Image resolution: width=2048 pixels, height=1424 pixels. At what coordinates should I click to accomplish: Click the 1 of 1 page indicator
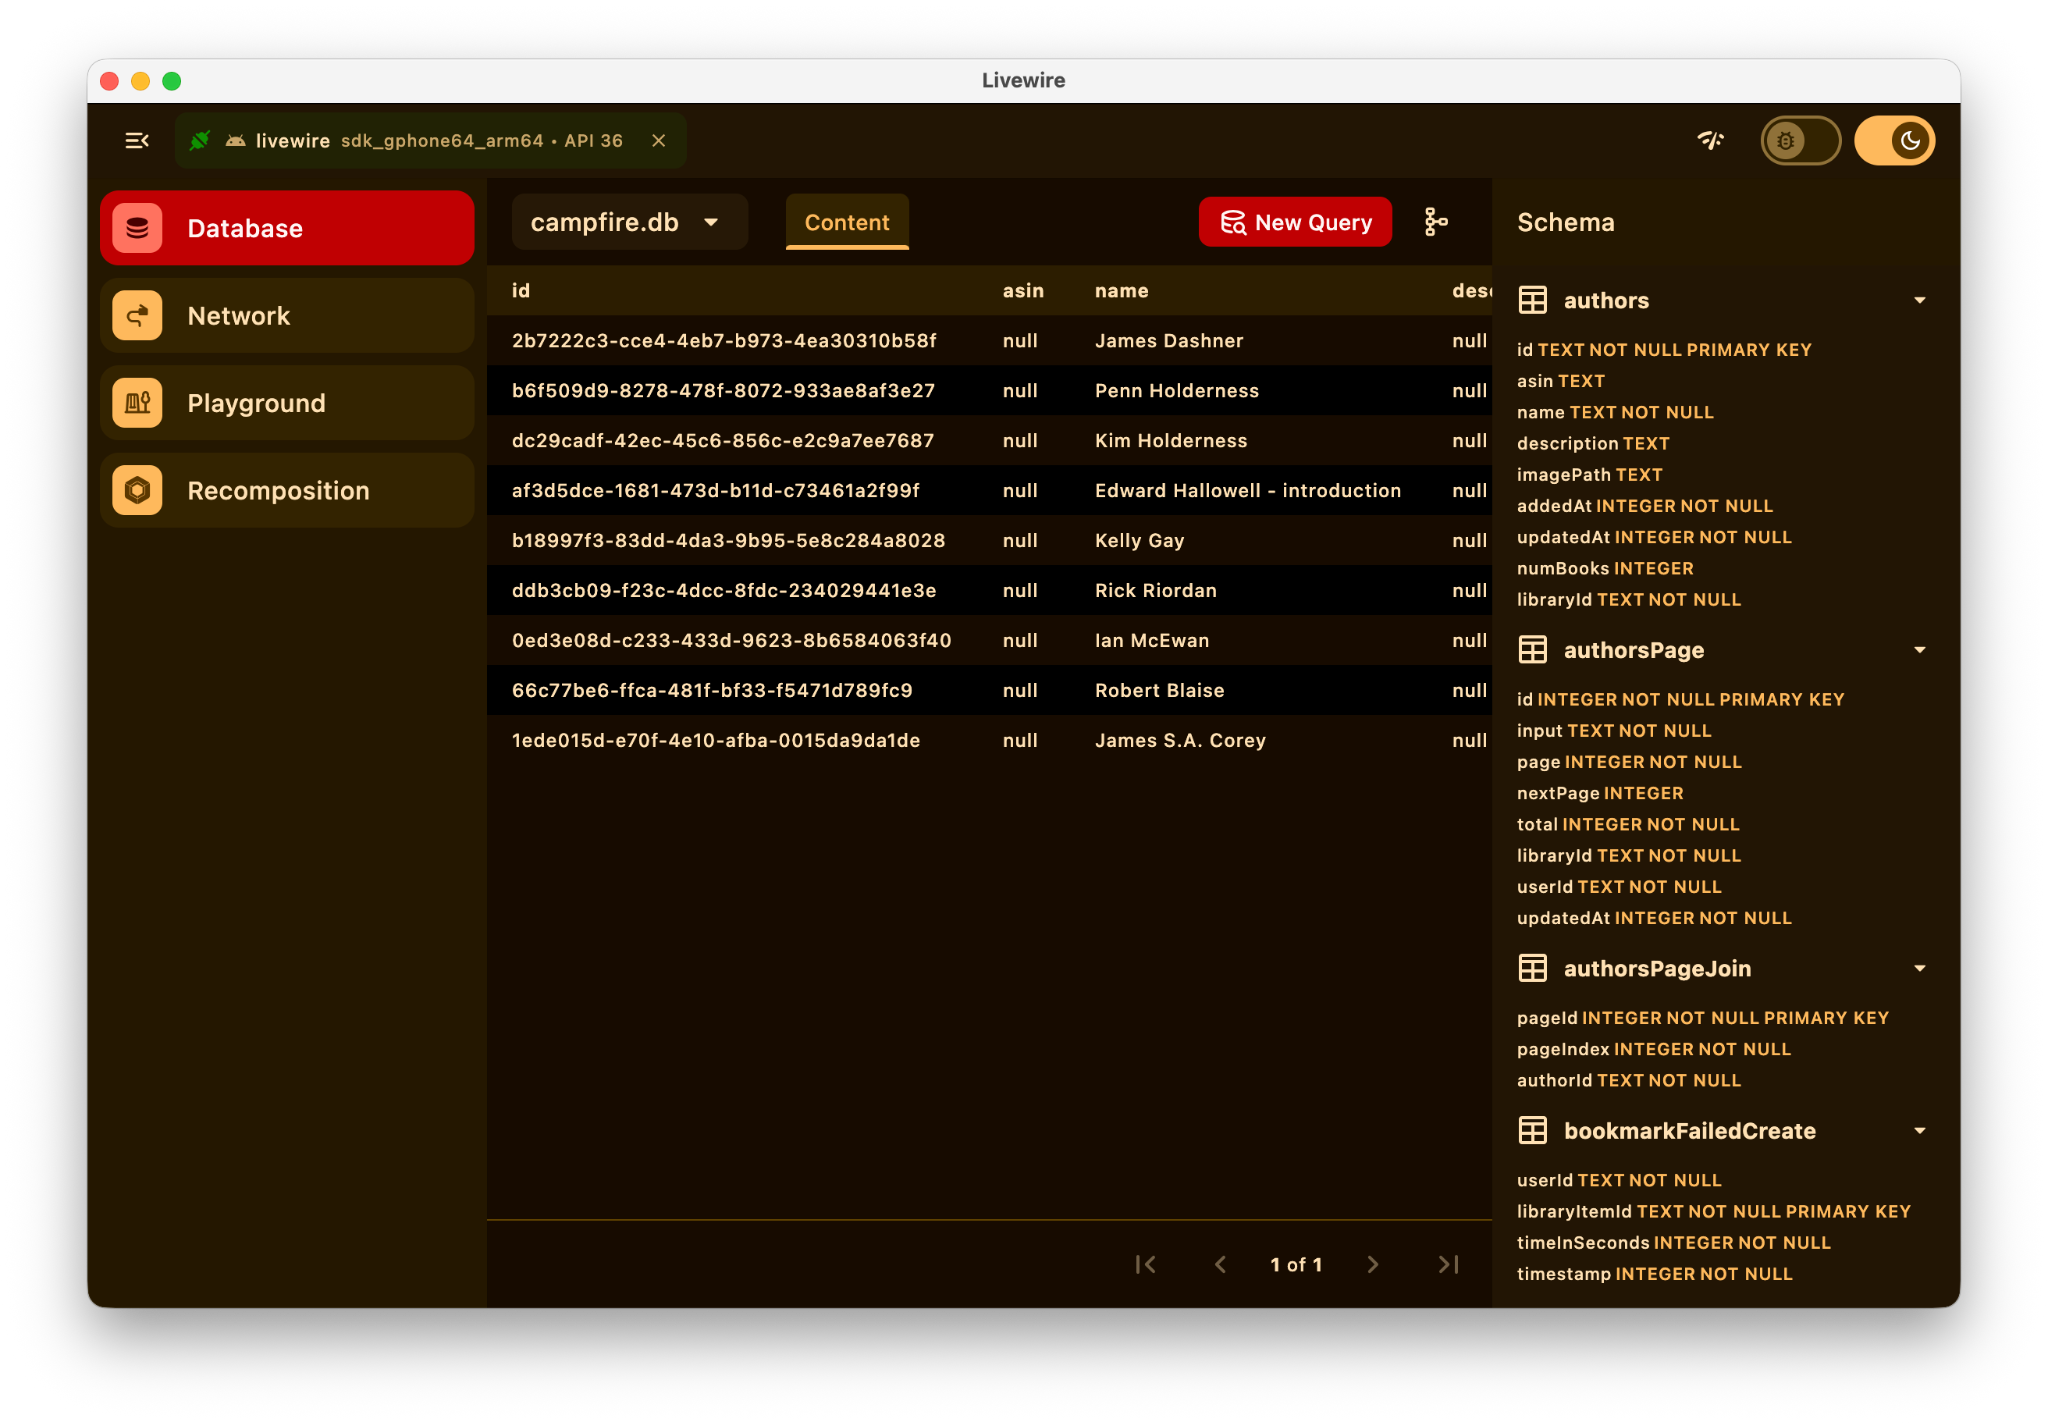click(x=1296, y=1265)
